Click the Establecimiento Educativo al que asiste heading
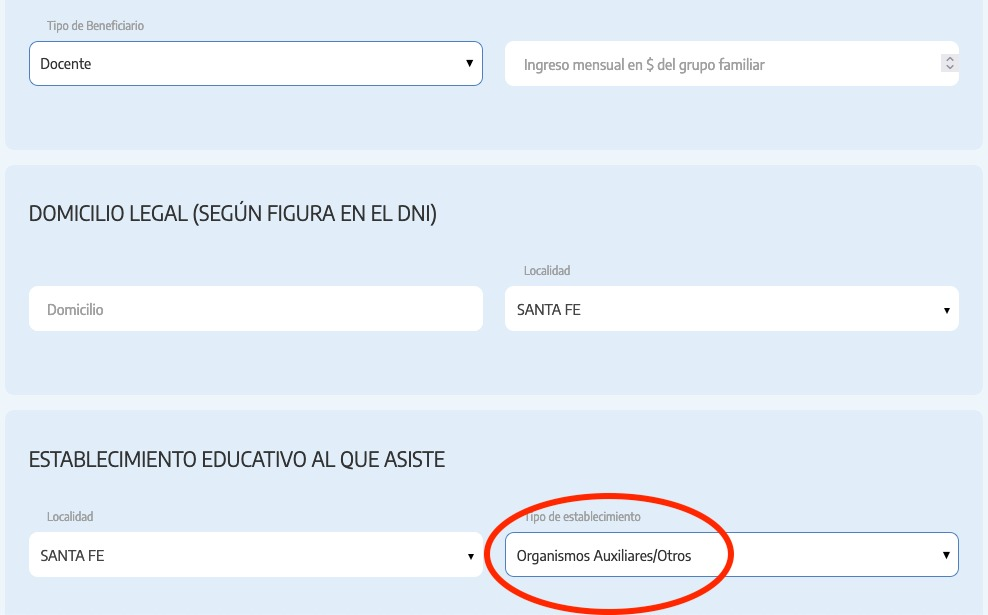Screen dimensions: 988x615 coord(237,459)
